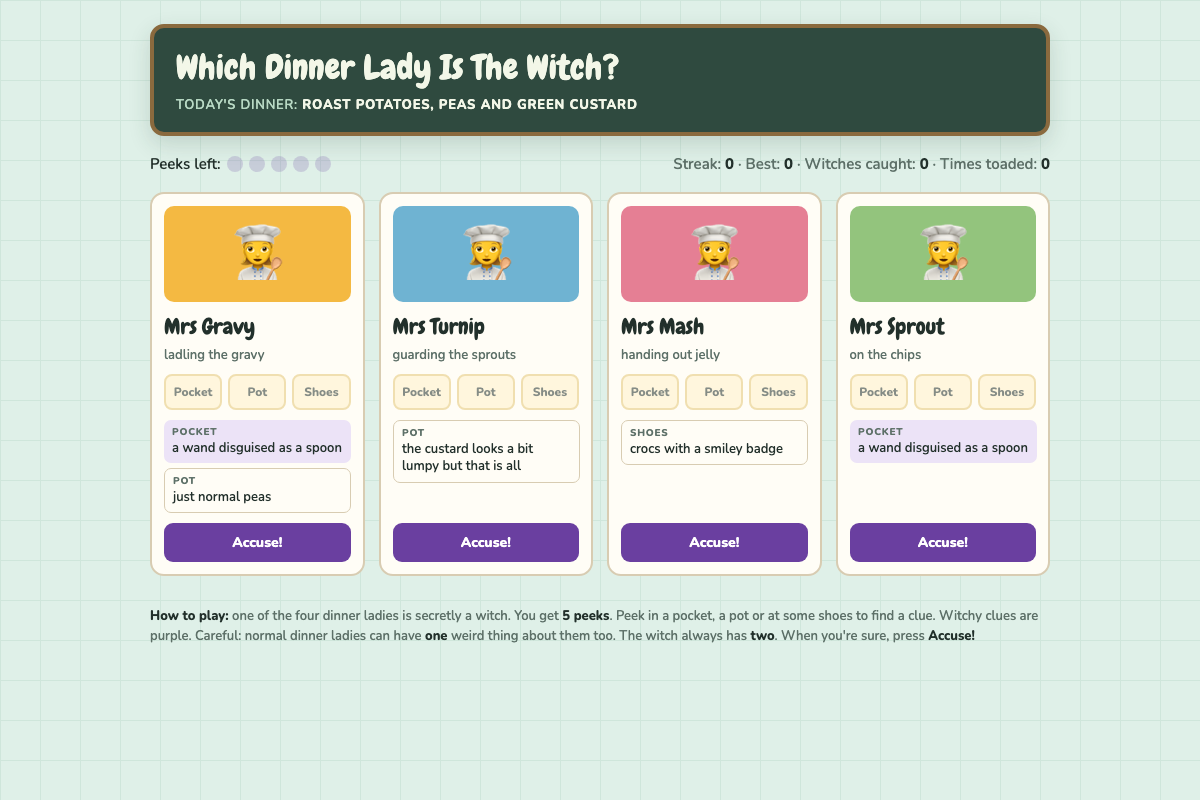Viewport: 1200px width, 800px height.
Task: Click Mrs Sprout's purple wand-as-spoon pocket clue
Action: click(943, 441)
